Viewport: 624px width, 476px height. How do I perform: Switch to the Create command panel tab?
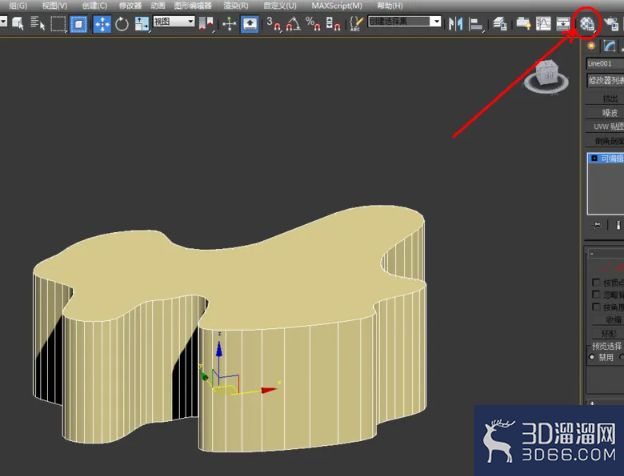[591, 46]
